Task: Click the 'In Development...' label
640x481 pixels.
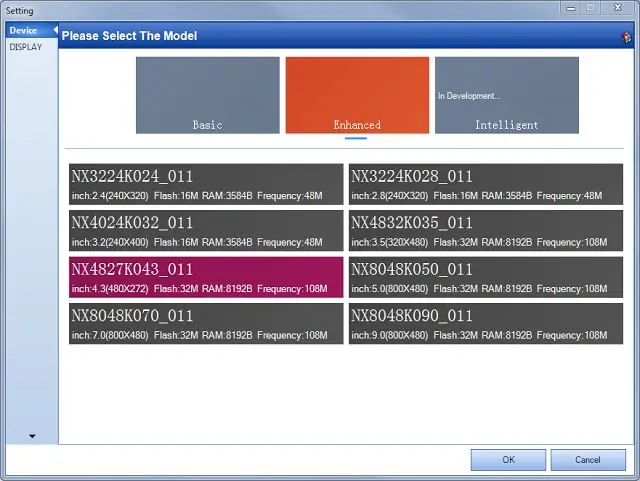Action: point(469,96)
